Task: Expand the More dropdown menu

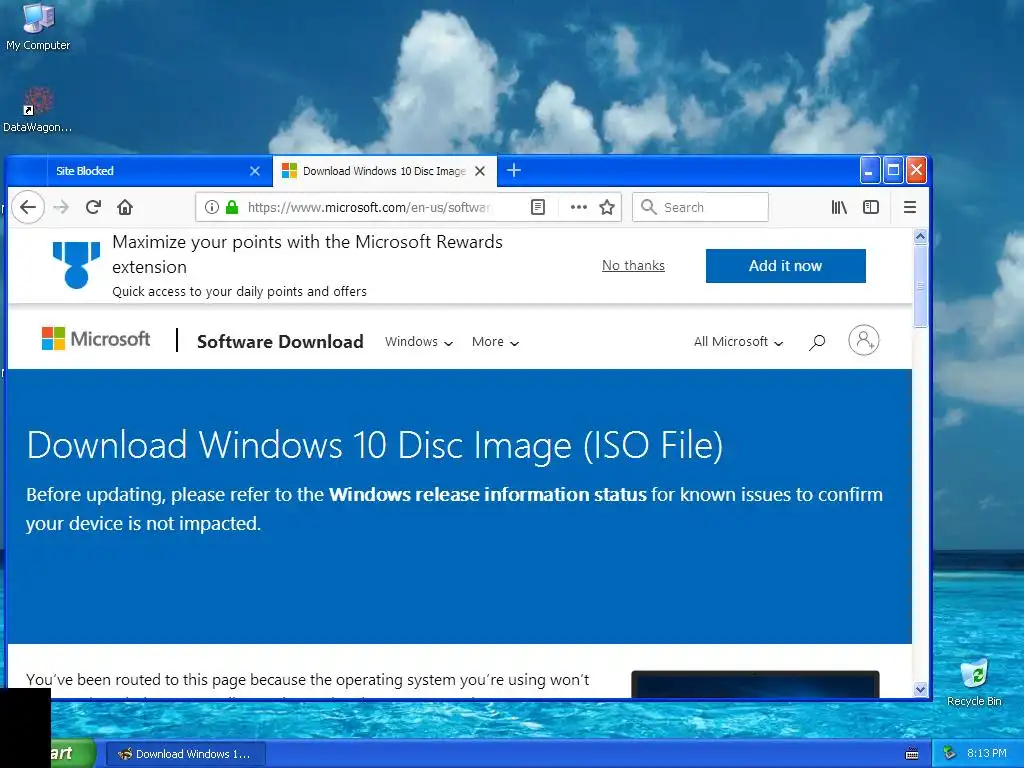Action: (496, 342)
